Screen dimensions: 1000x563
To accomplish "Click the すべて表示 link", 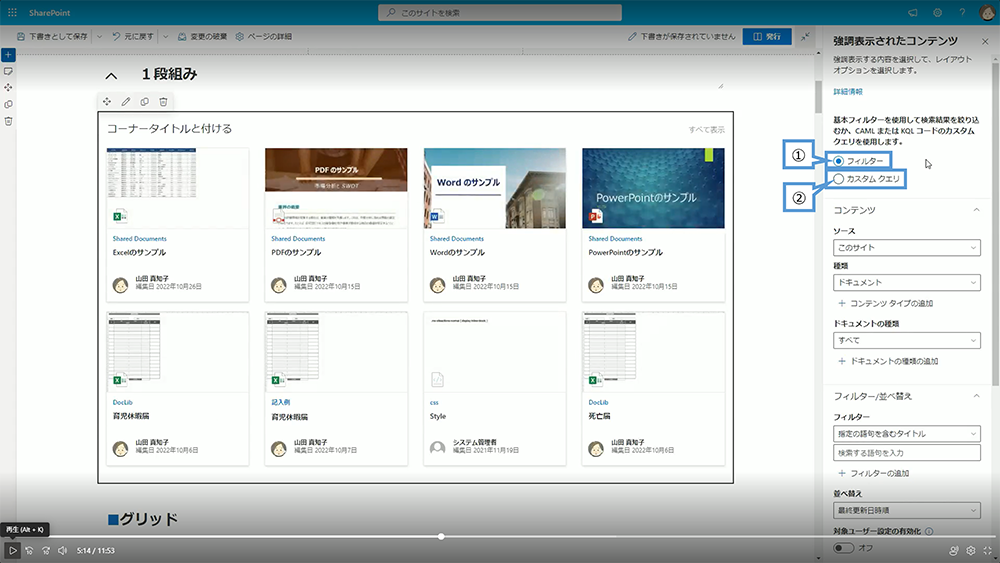I will pos(706,129).
